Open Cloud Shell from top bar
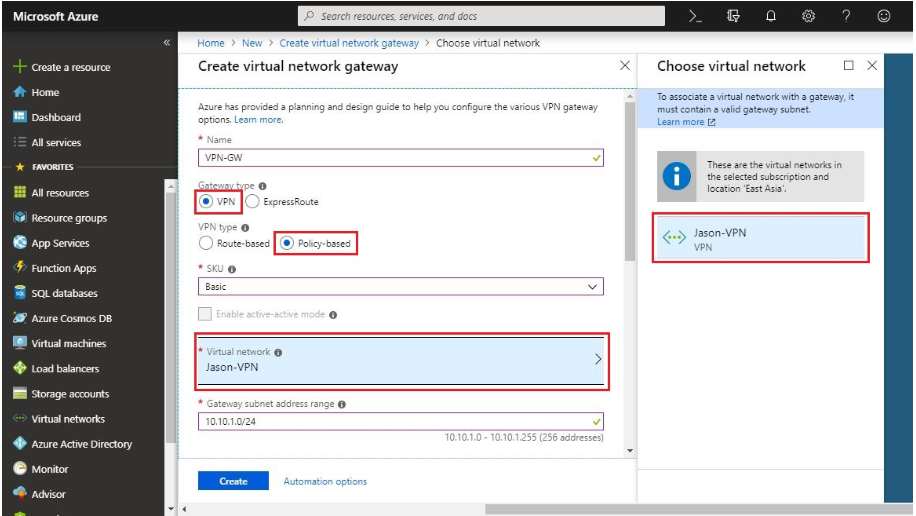The image size is (916, 516). 696,16
